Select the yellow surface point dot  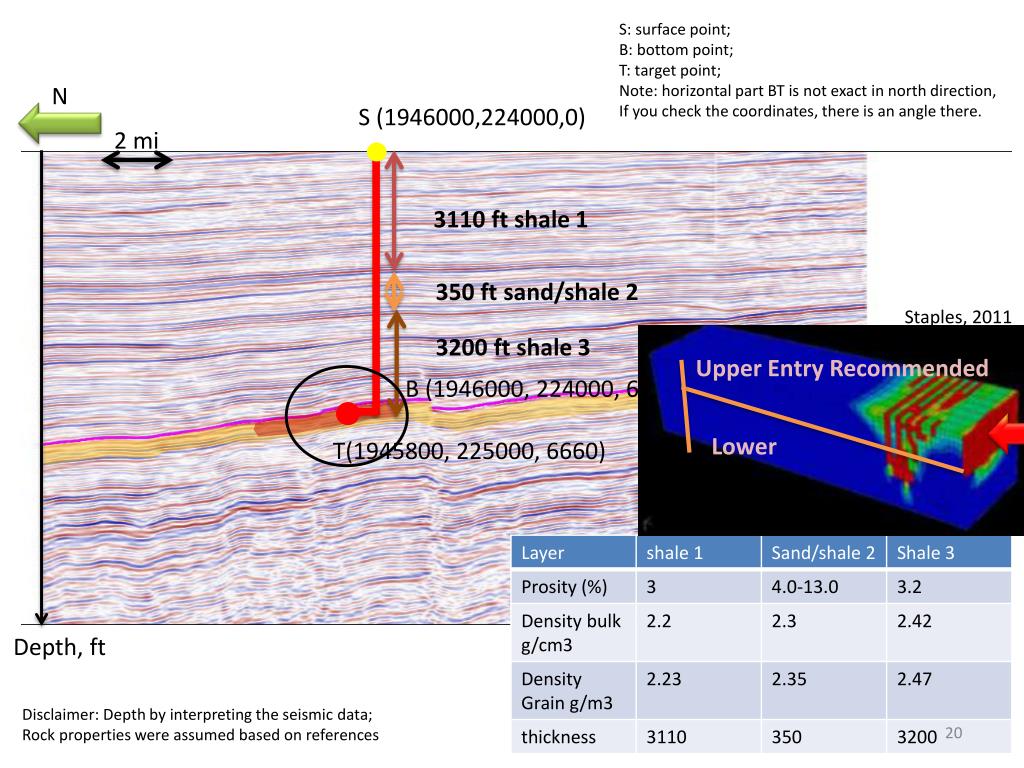coord(376,152)
